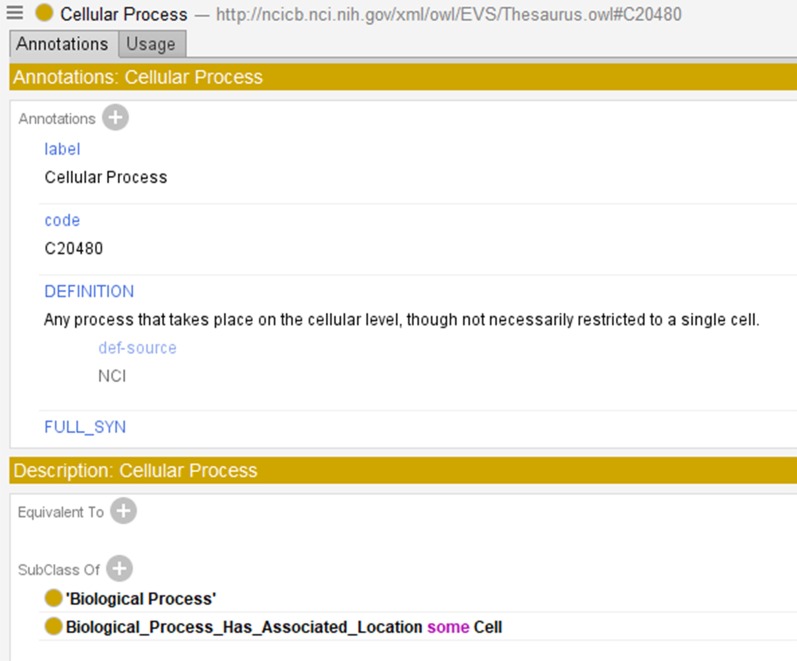Add an Equivalent To class expression
Screen dimensions: 797x661
123,512
